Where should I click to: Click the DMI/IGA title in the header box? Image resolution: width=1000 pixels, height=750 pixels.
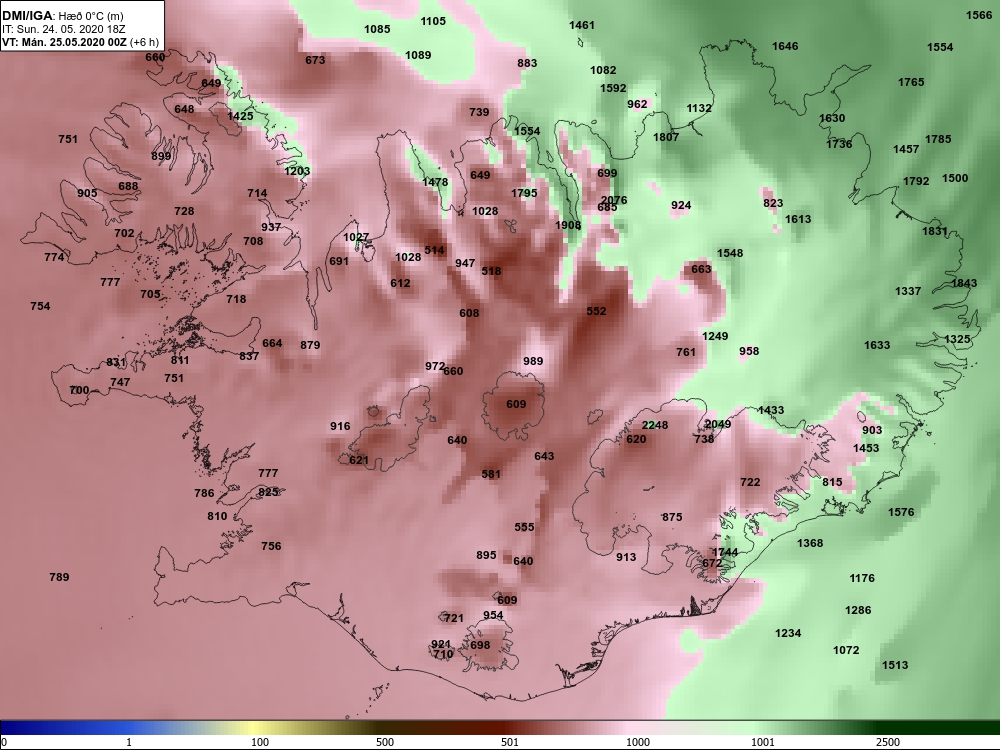point(28,16)
